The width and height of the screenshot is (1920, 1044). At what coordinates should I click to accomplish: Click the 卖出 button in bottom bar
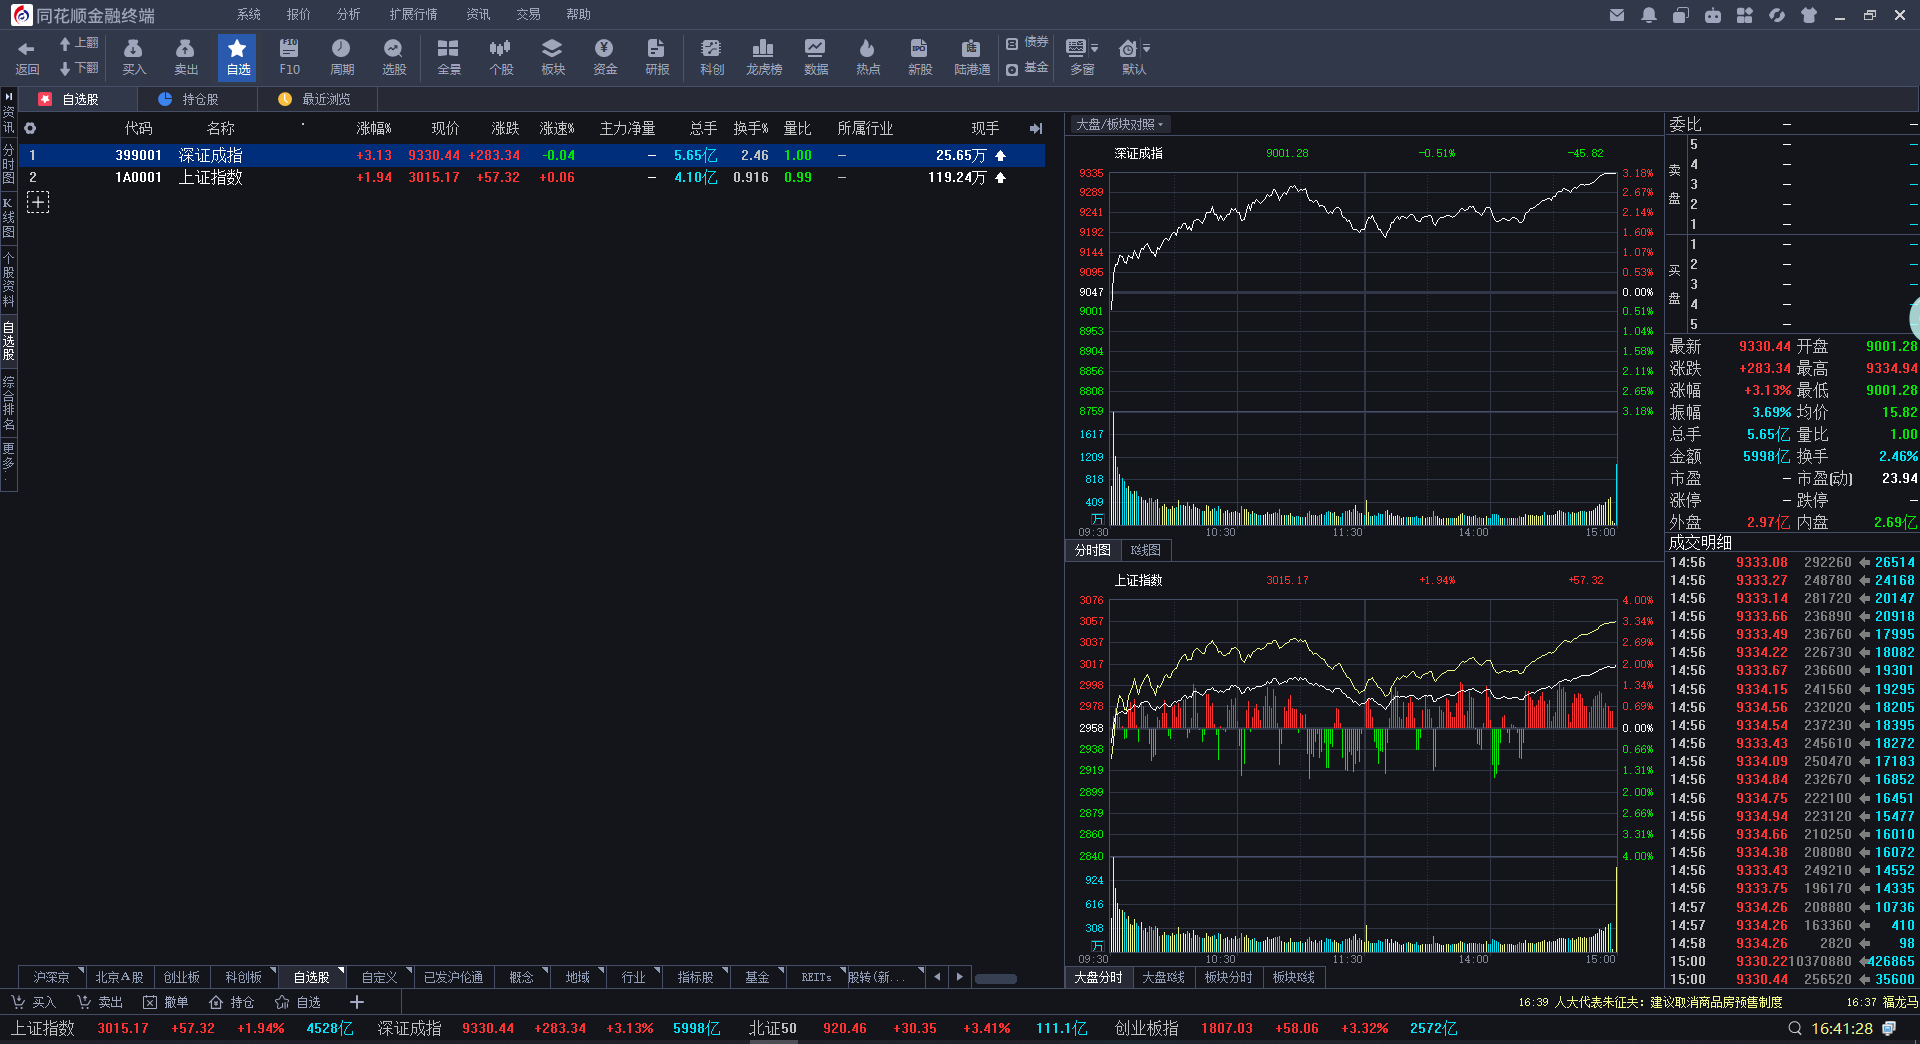(100, 1002)
